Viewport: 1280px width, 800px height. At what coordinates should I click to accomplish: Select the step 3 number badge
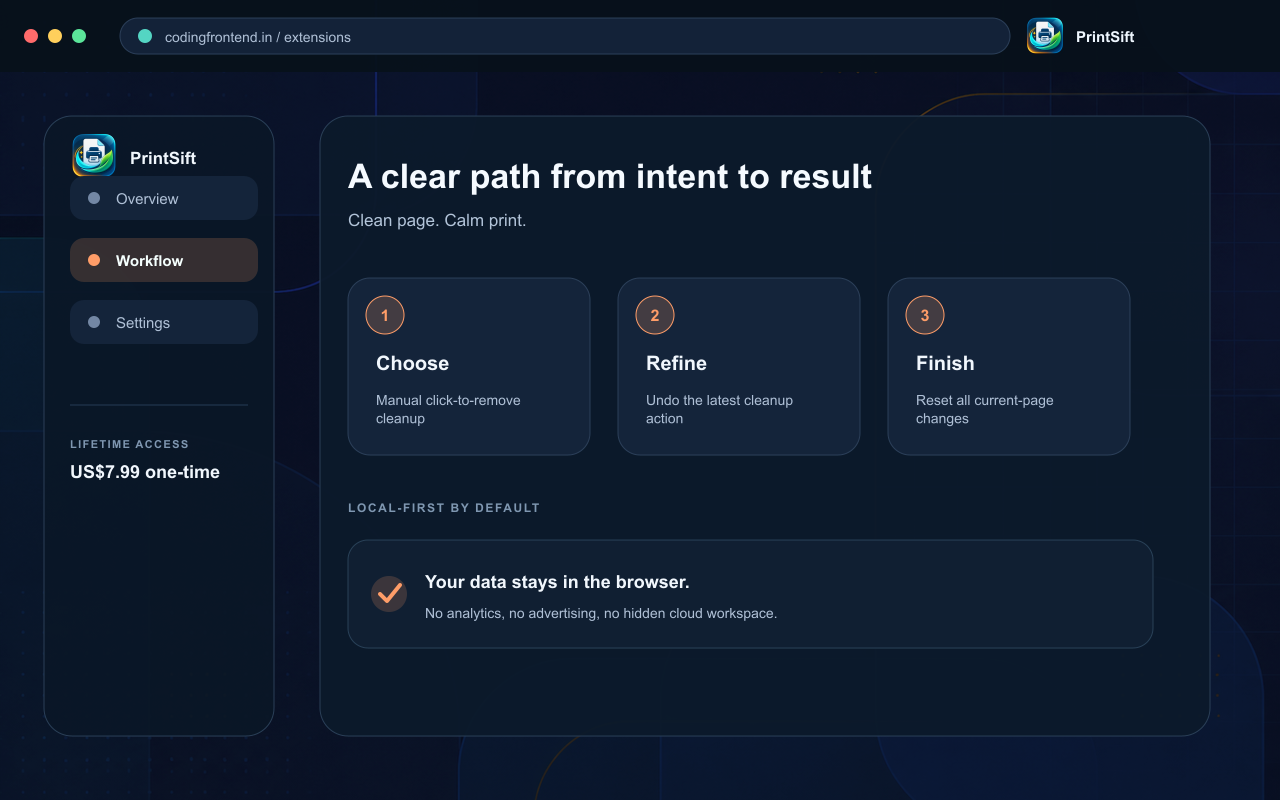(x=925, y=315)
